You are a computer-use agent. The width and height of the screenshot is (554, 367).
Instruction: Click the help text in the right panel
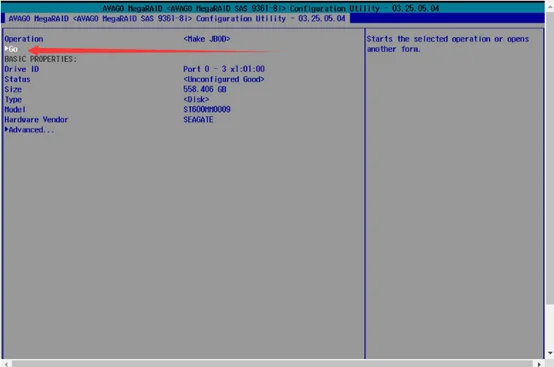(448, 44)
